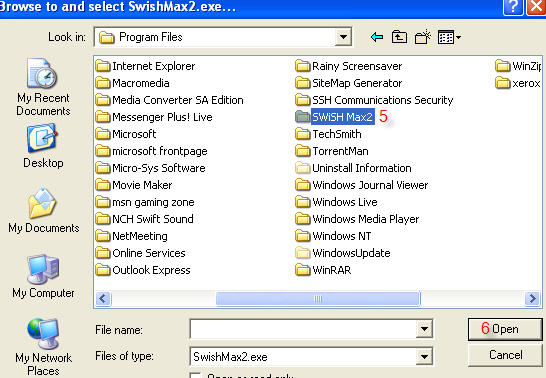Click the left scroll arrow of file list
The height and width of the screenshot is (378, 546).
pos(103,299)
